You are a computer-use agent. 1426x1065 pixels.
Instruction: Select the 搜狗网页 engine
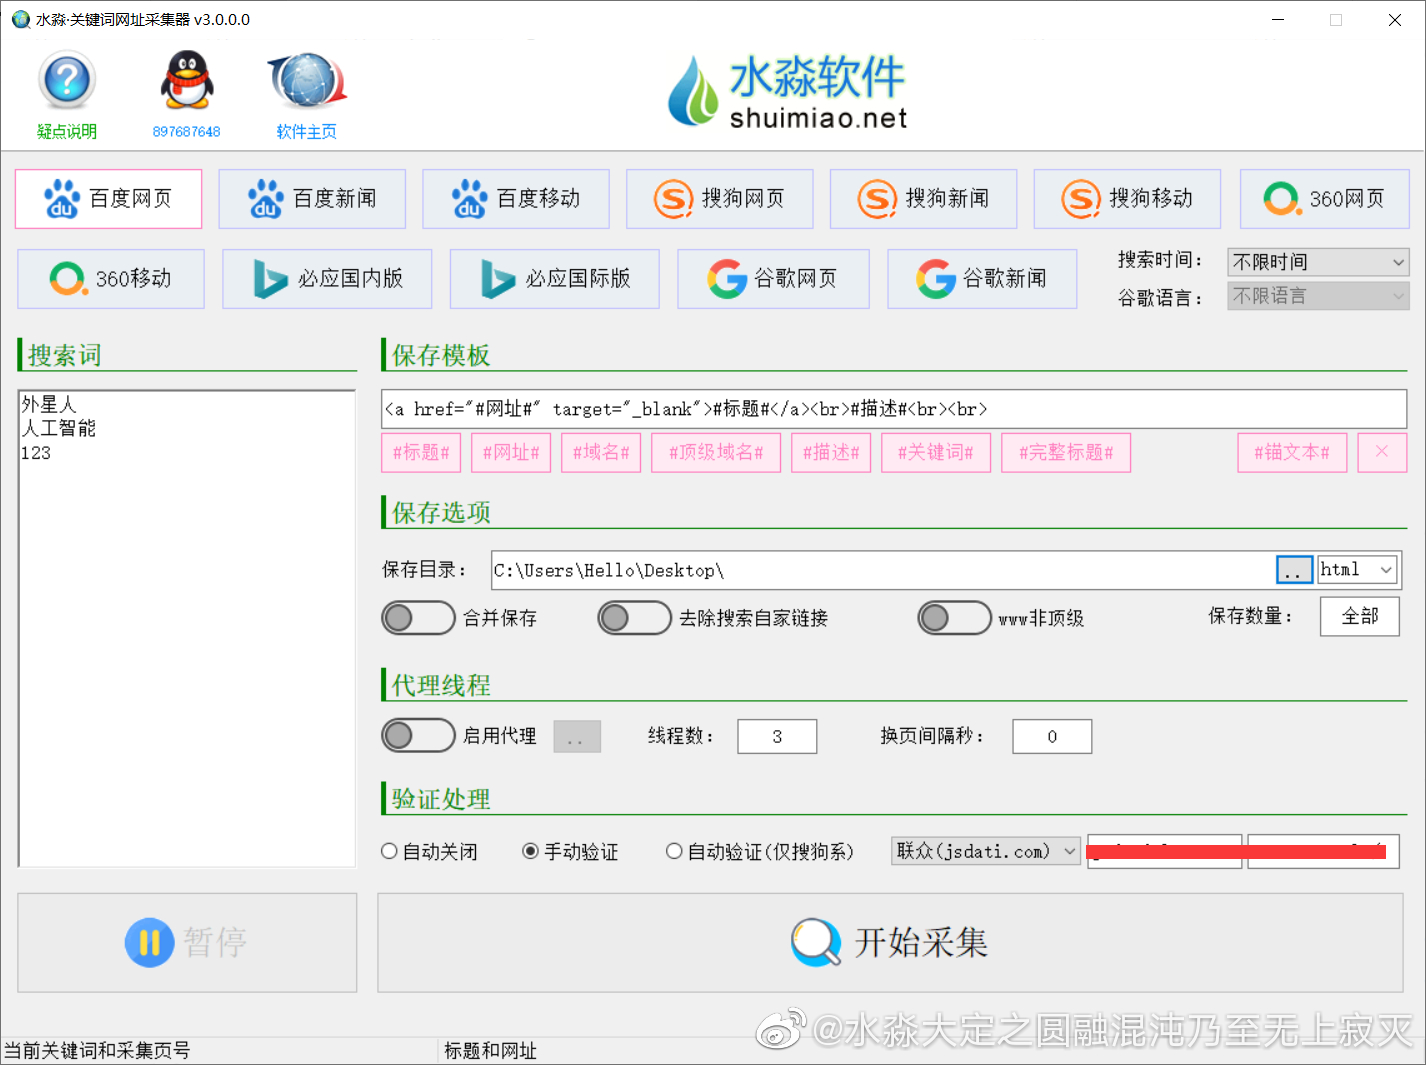[x=720, y=199]
